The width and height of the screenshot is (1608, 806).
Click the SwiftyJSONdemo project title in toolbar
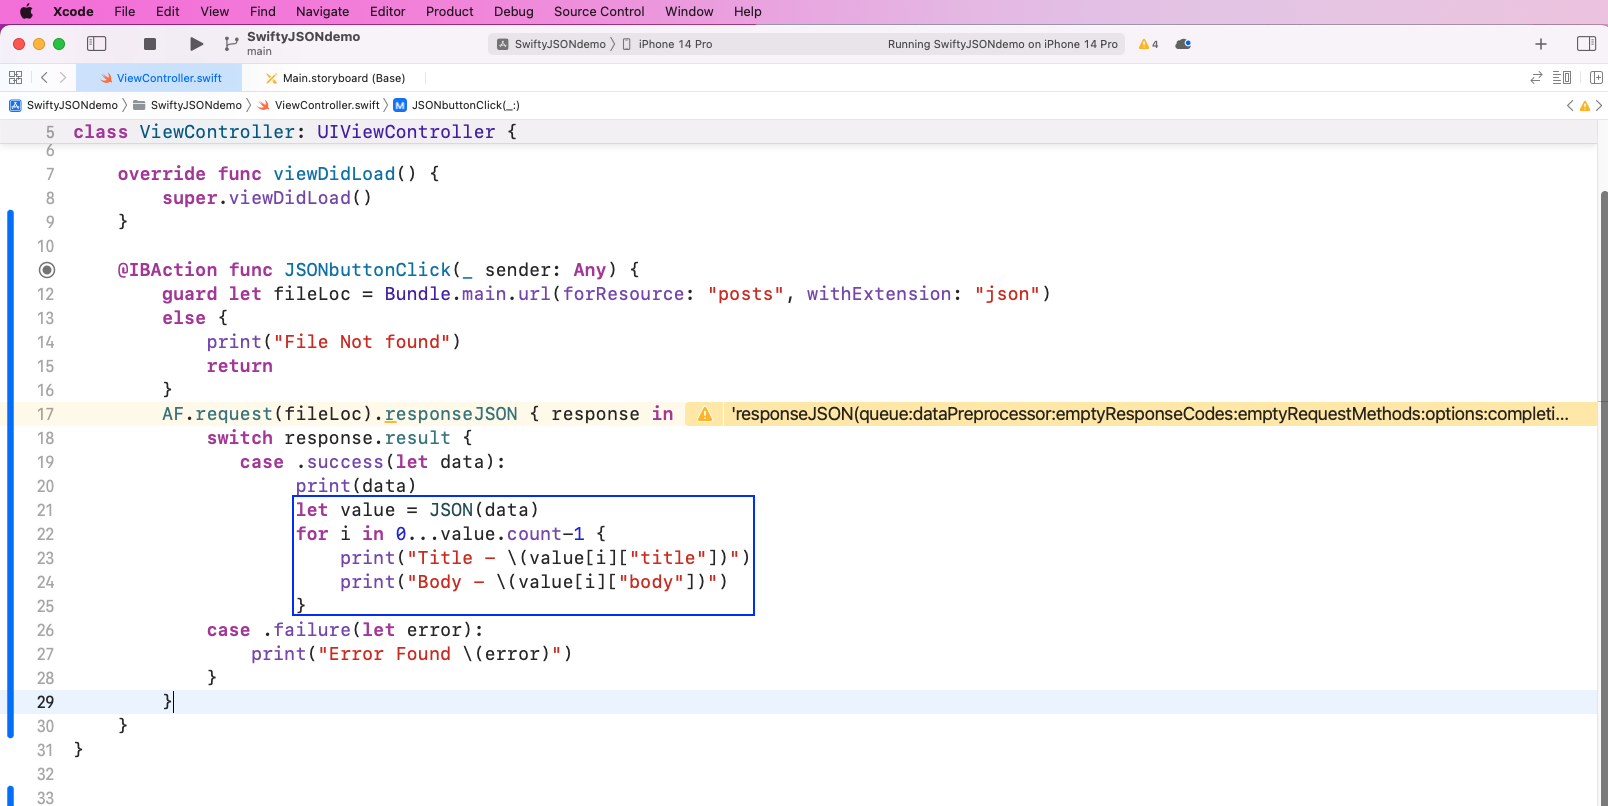coord(304,37)
